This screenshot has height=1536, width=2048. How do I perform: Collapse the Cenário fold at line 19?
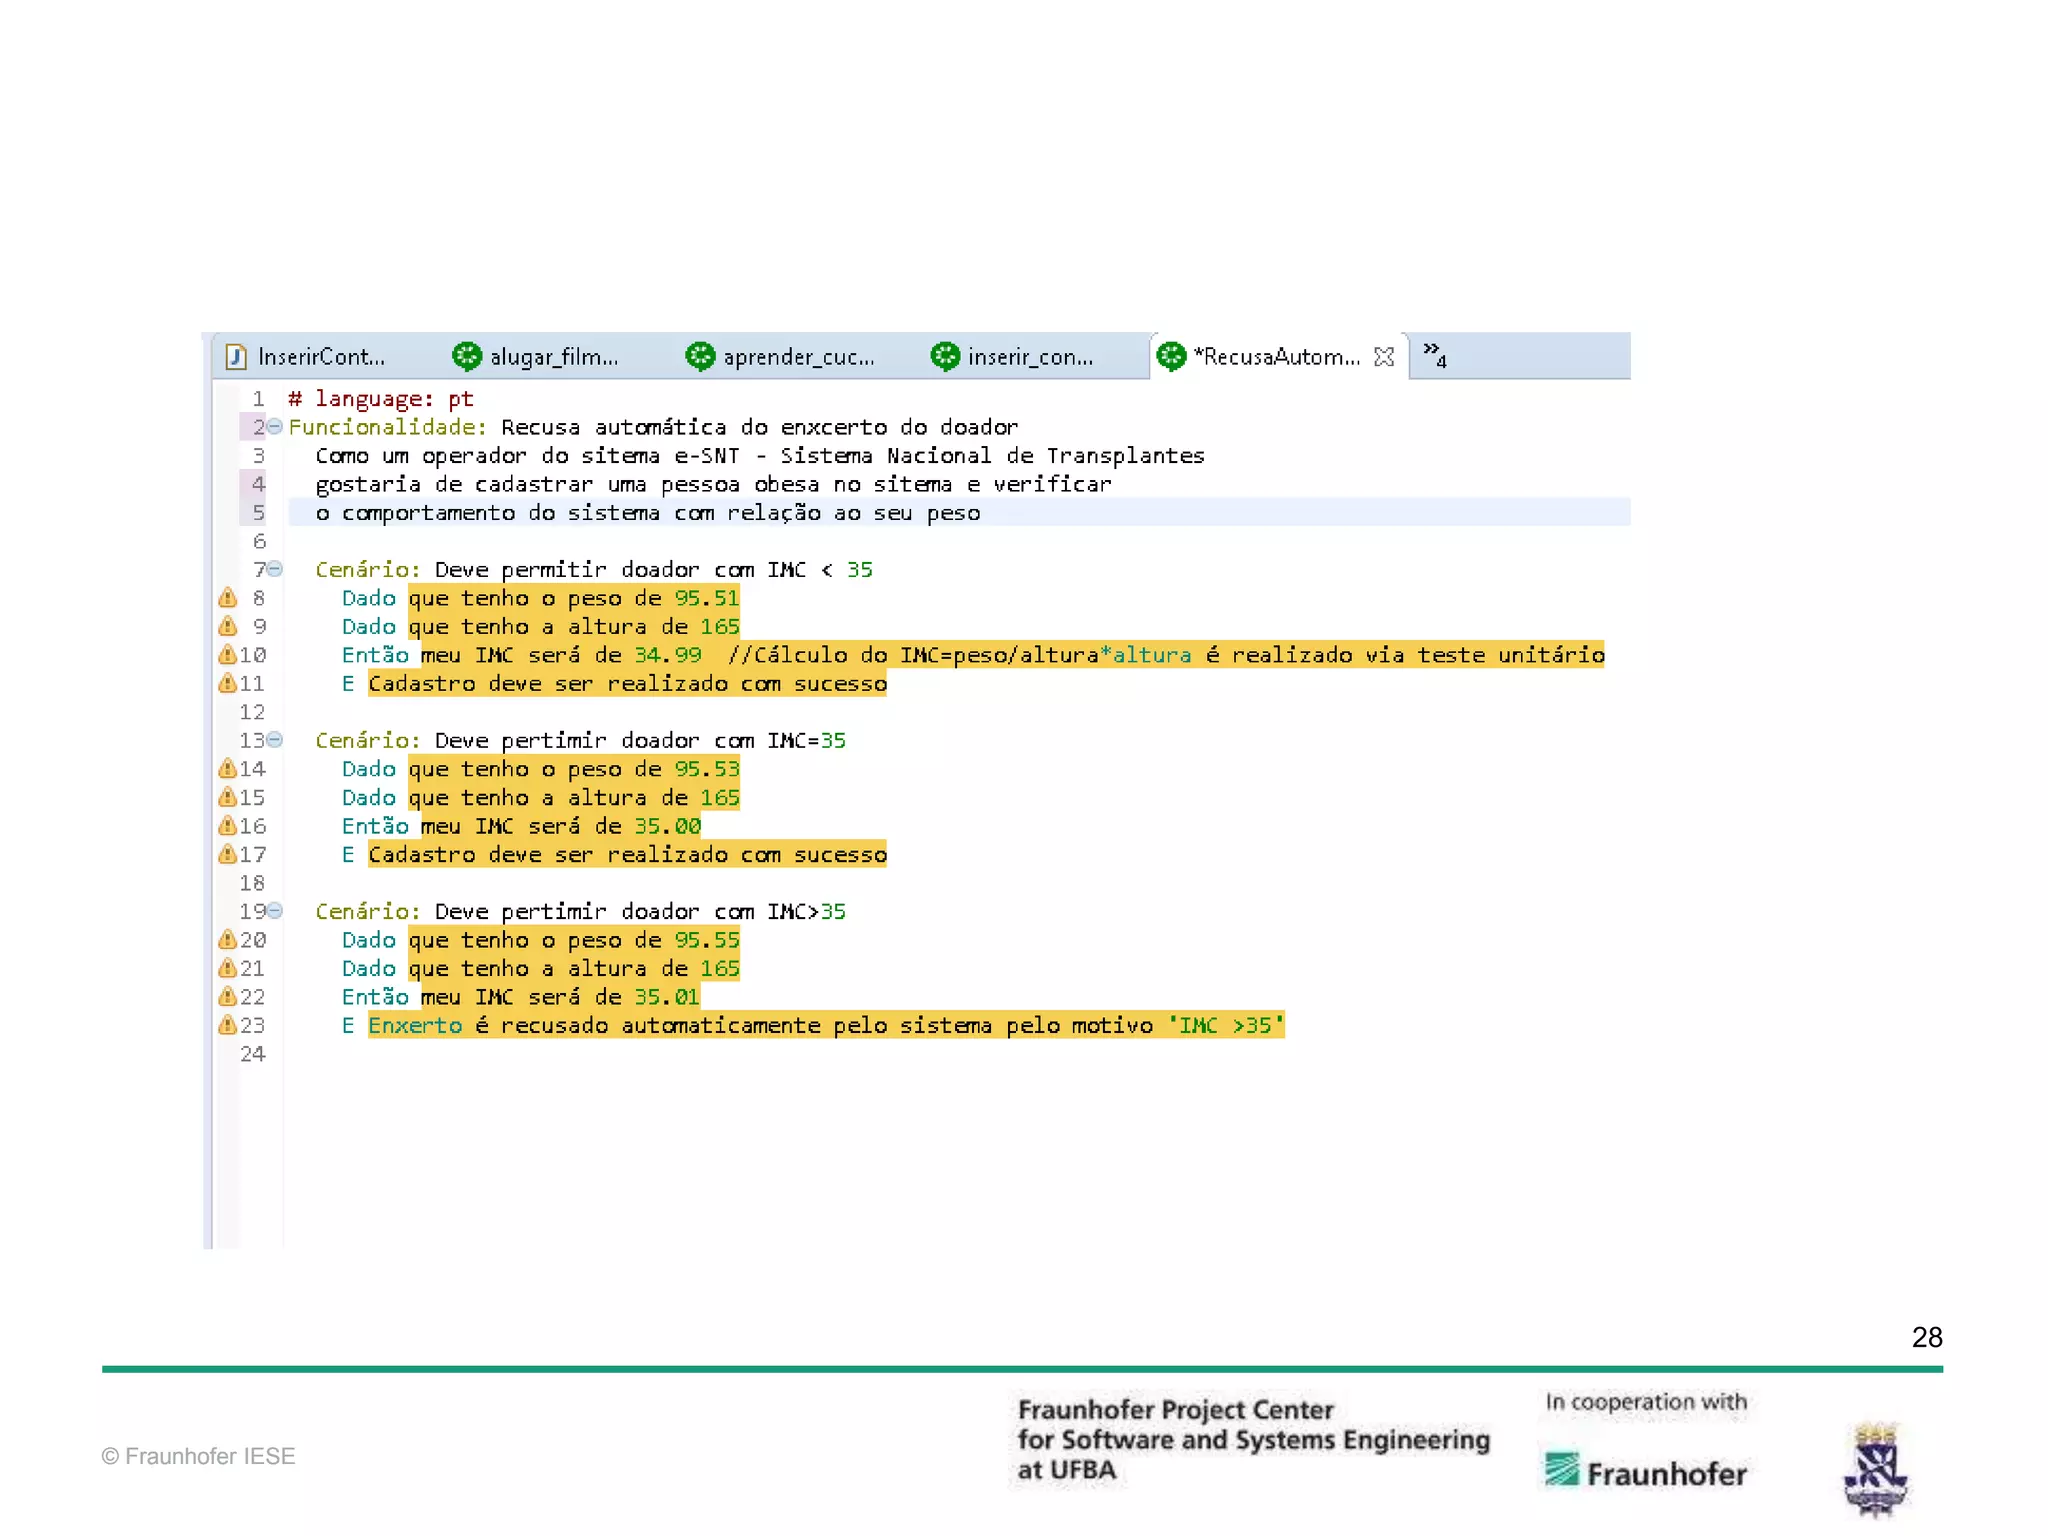click(275, 911)
